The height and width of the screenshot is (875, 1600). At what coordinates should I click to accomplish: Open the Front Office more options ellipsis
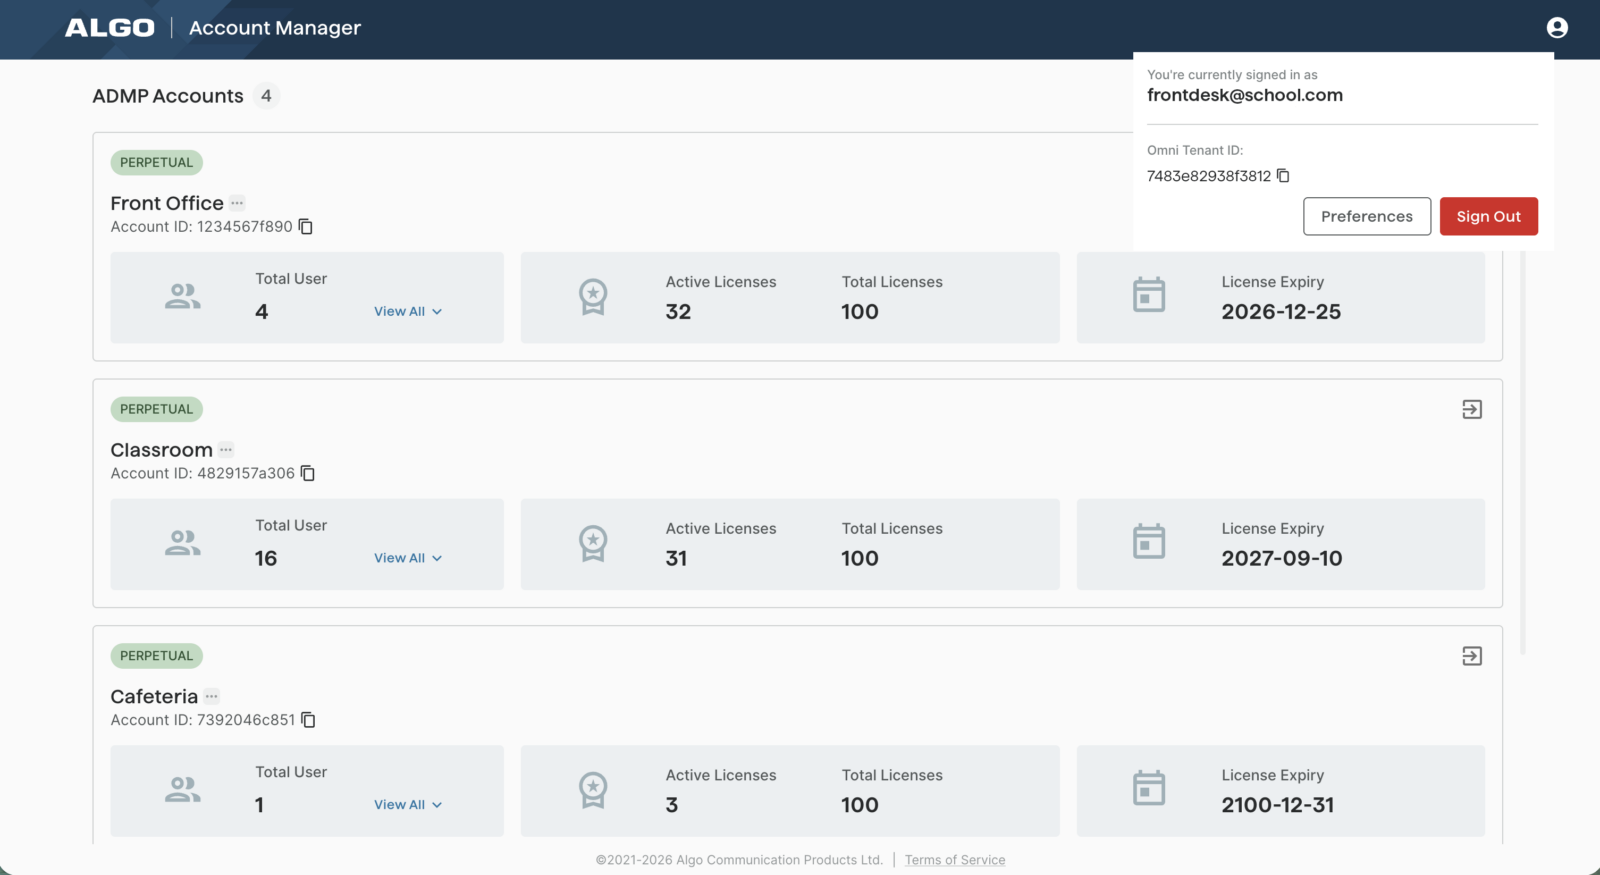point(237,203)
